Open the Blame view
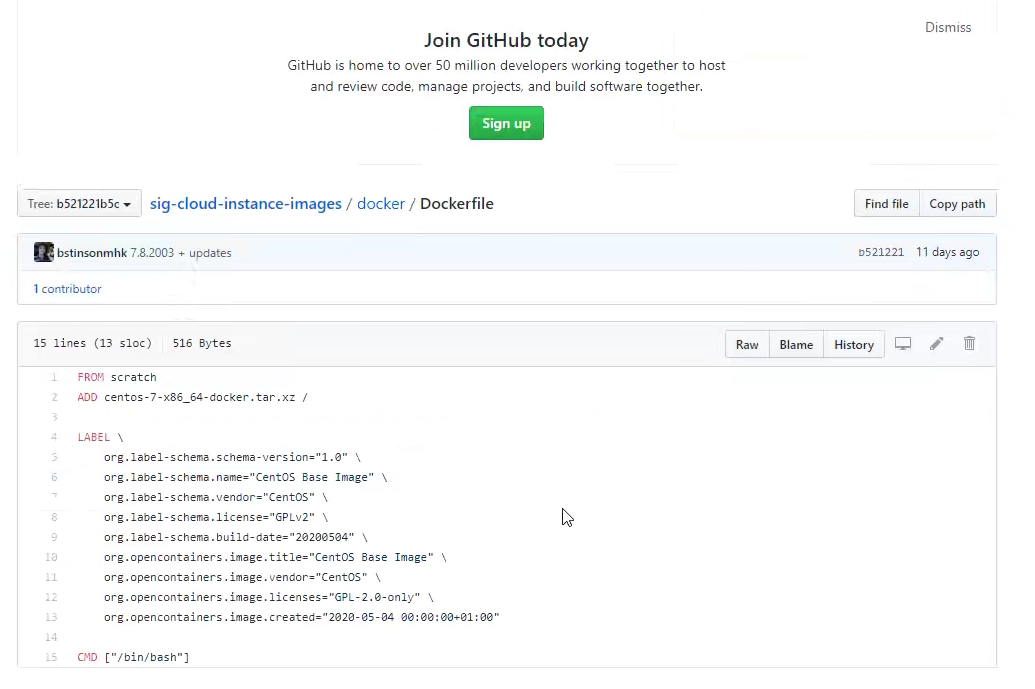Screen dimensions: 1035x689 [x=796, y=344]
